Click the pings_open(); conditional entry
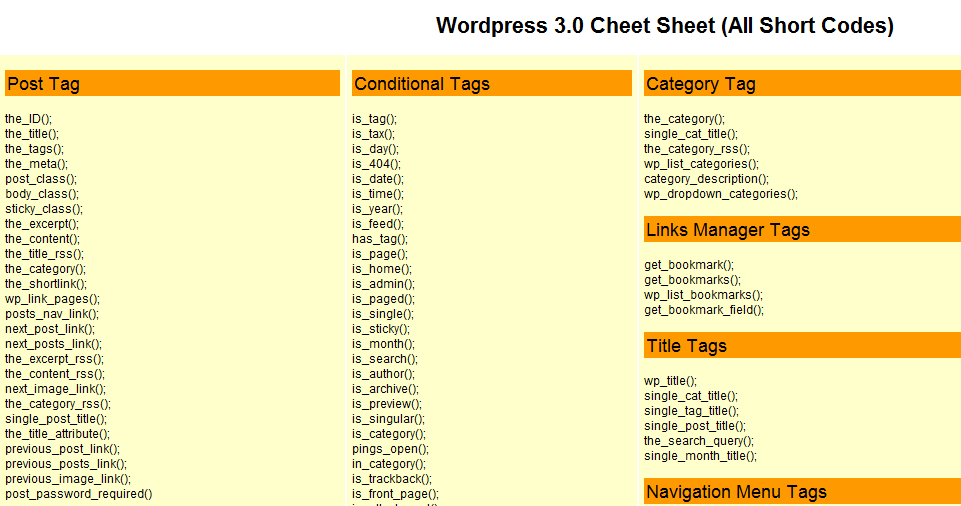This screenshot has width=961, height=506. [x=391, y=449]
